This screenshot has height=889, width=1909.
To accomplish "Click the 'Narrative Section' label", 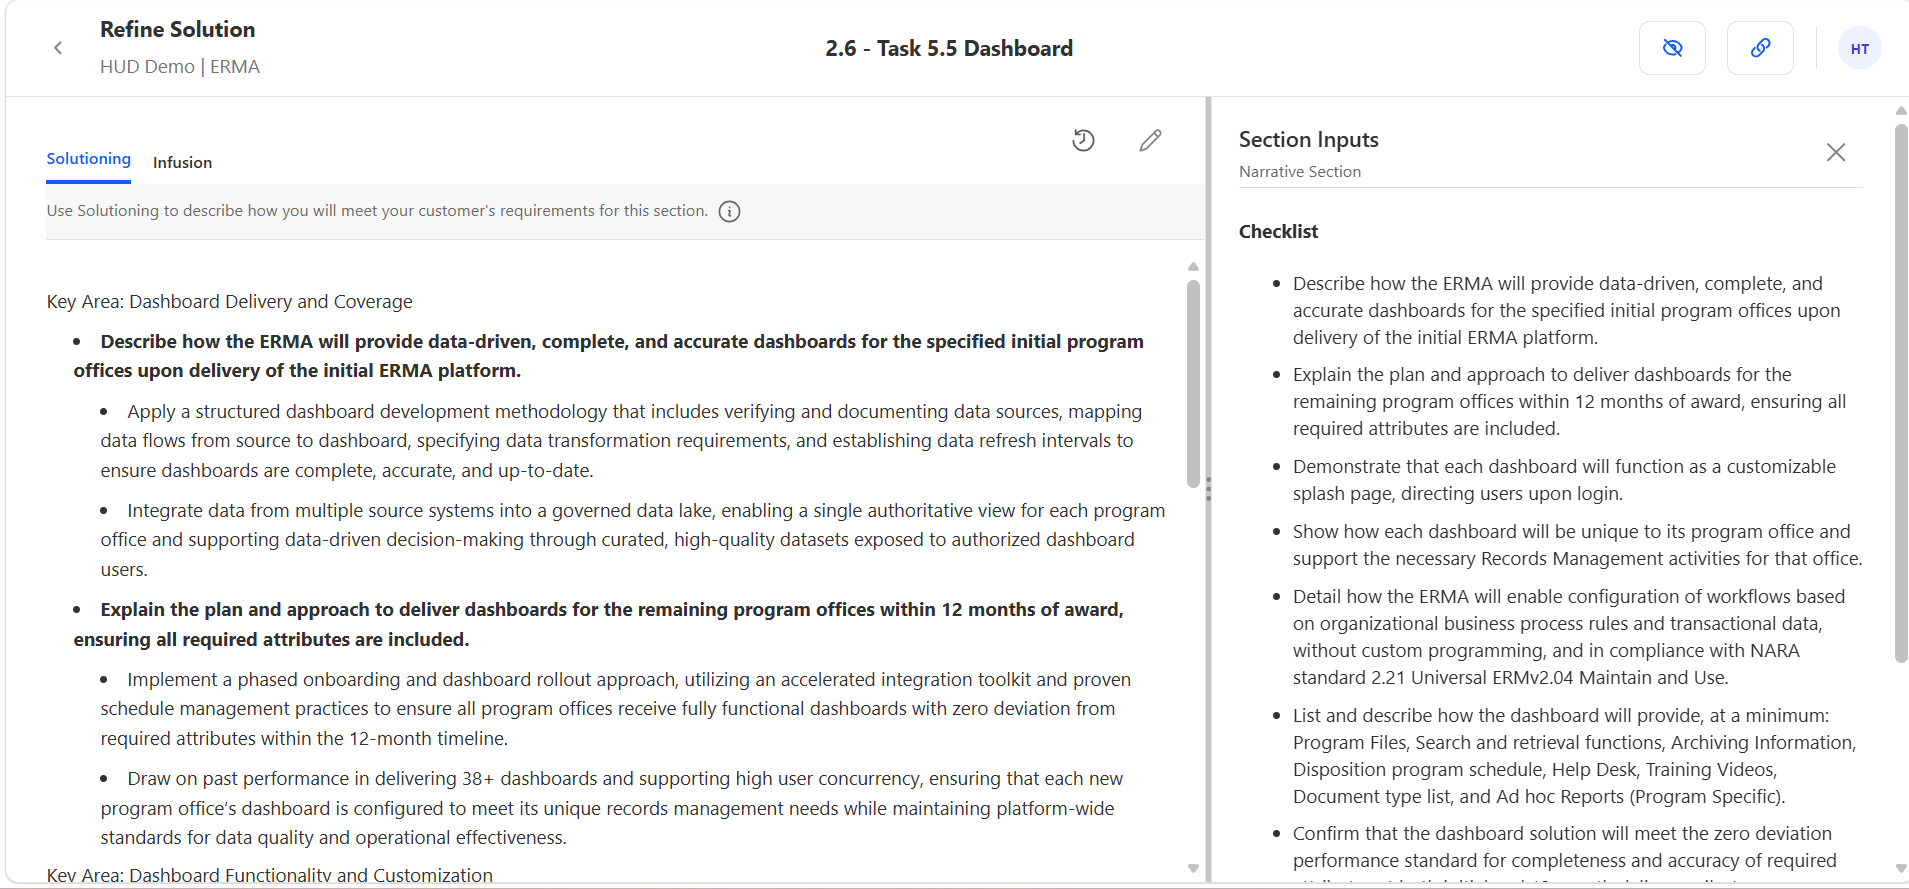I will pyautogui.click(x=1299, y=172).
